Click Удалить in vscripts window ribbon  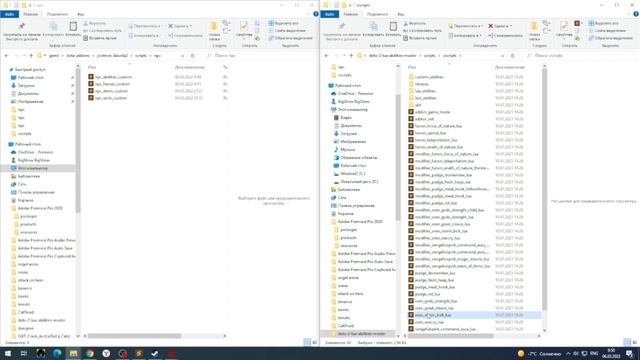(x=500, y=26)
